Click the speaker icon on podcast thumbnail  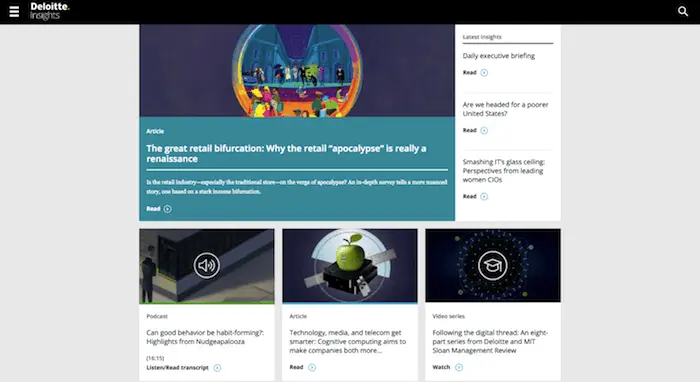(x=207, y=266)
